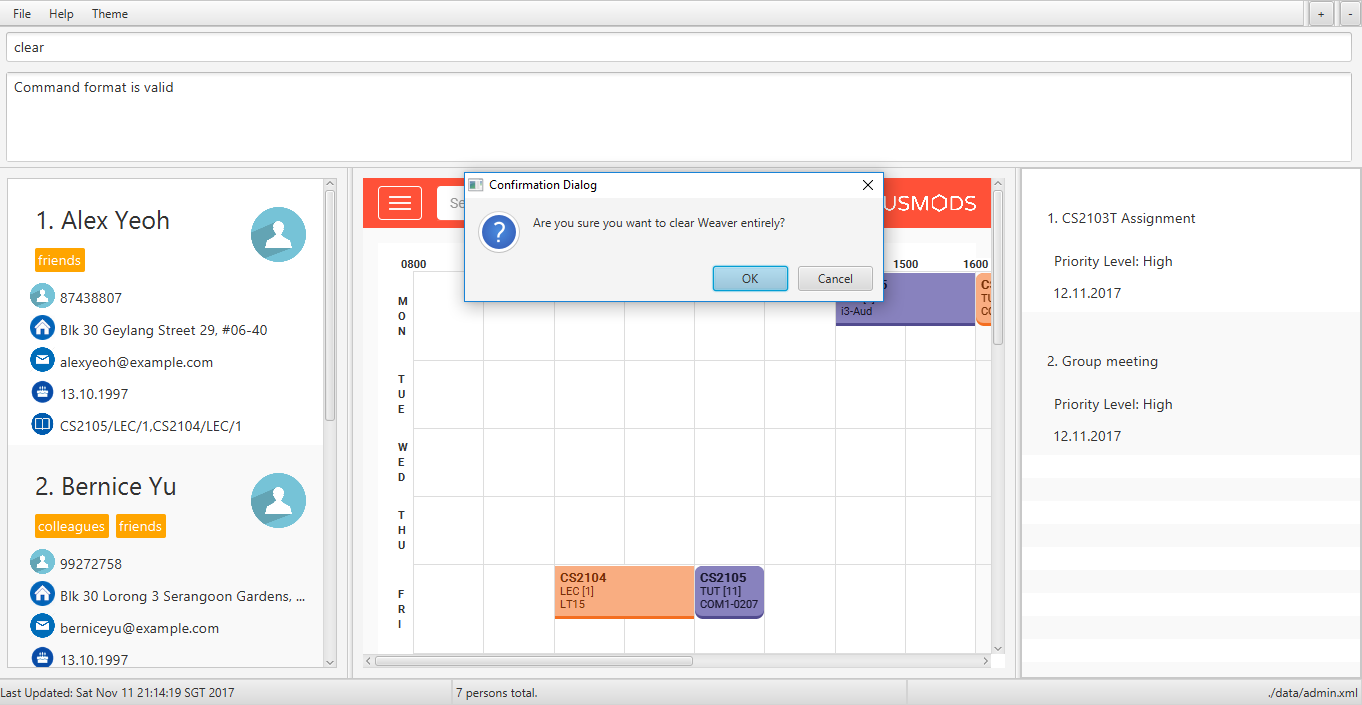The width and height of the screenshot is (1362, 705).
Task: Click Bernice Yu's profile avatar icon
Action: tap(278, 500)
